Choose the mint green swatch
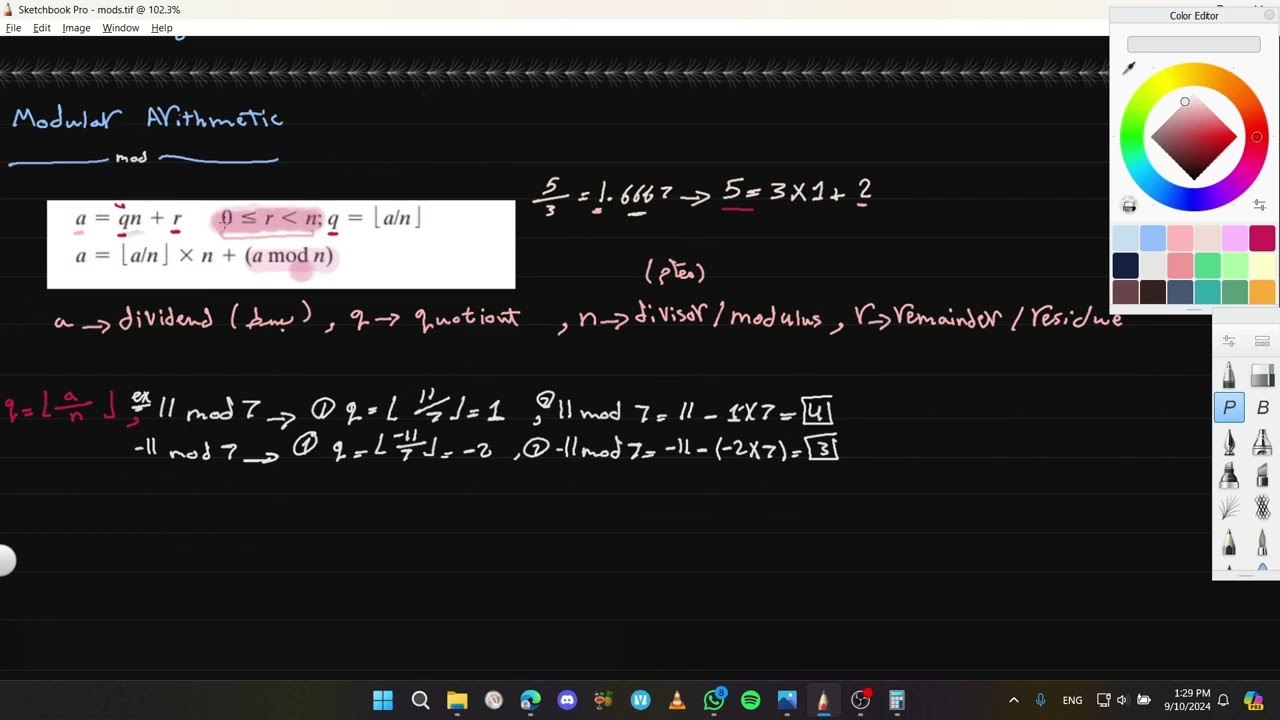Screen dimensions: 1280x720 pos(1208,265)
